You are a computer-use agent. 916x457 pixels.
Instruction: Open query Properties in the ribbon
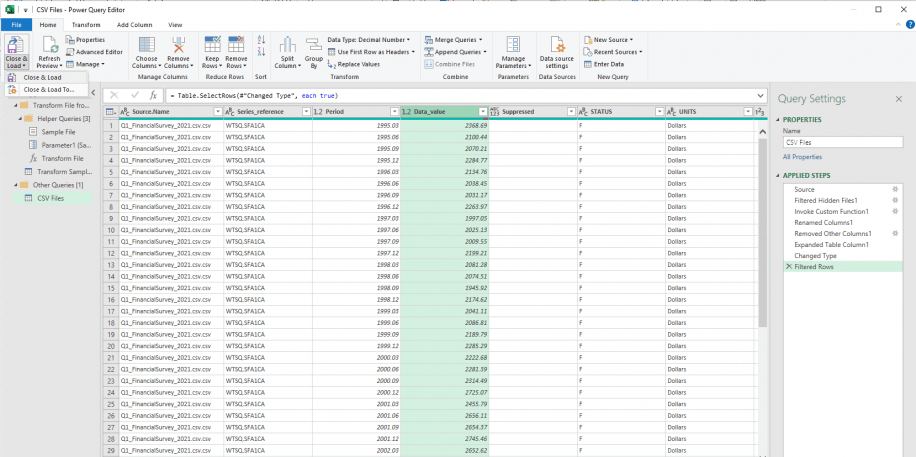coord(86,40)
